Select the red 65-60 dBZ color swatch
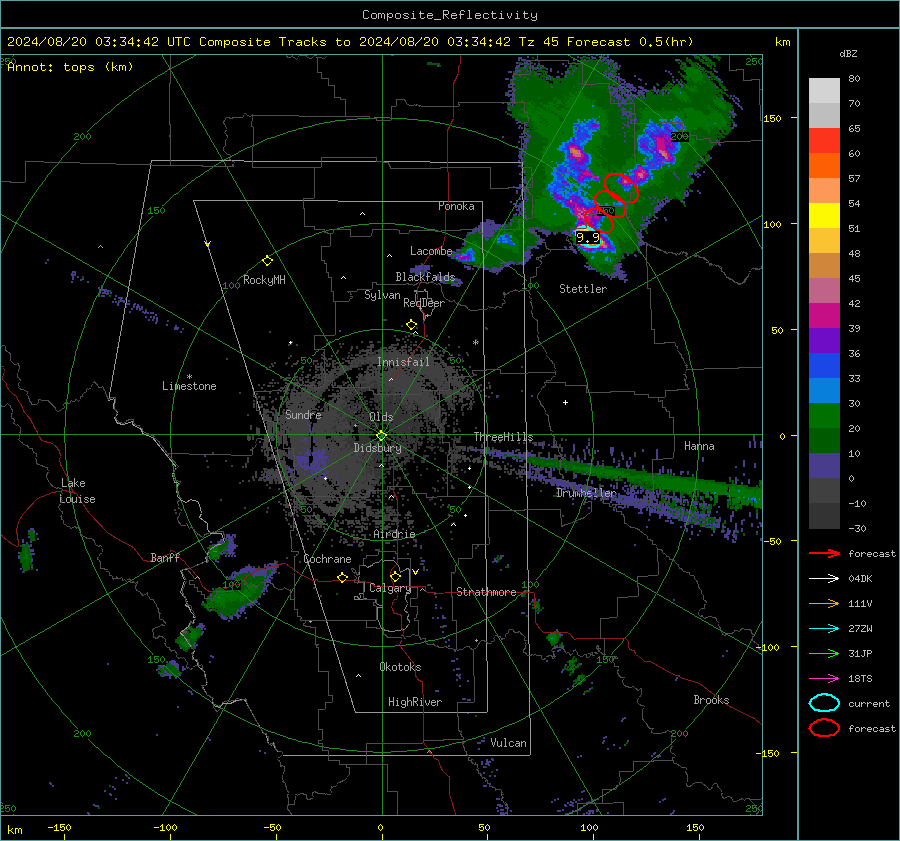This screenshot has width=900, height=841. click(x=824, y=141)
